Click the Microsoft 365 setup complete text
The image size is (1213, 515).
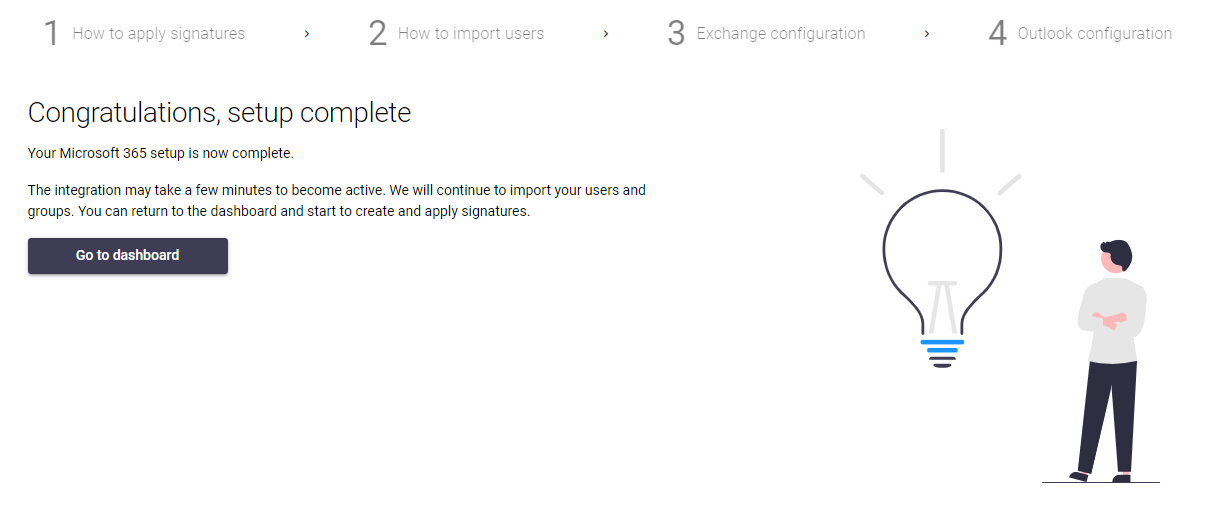pos(160,154)
